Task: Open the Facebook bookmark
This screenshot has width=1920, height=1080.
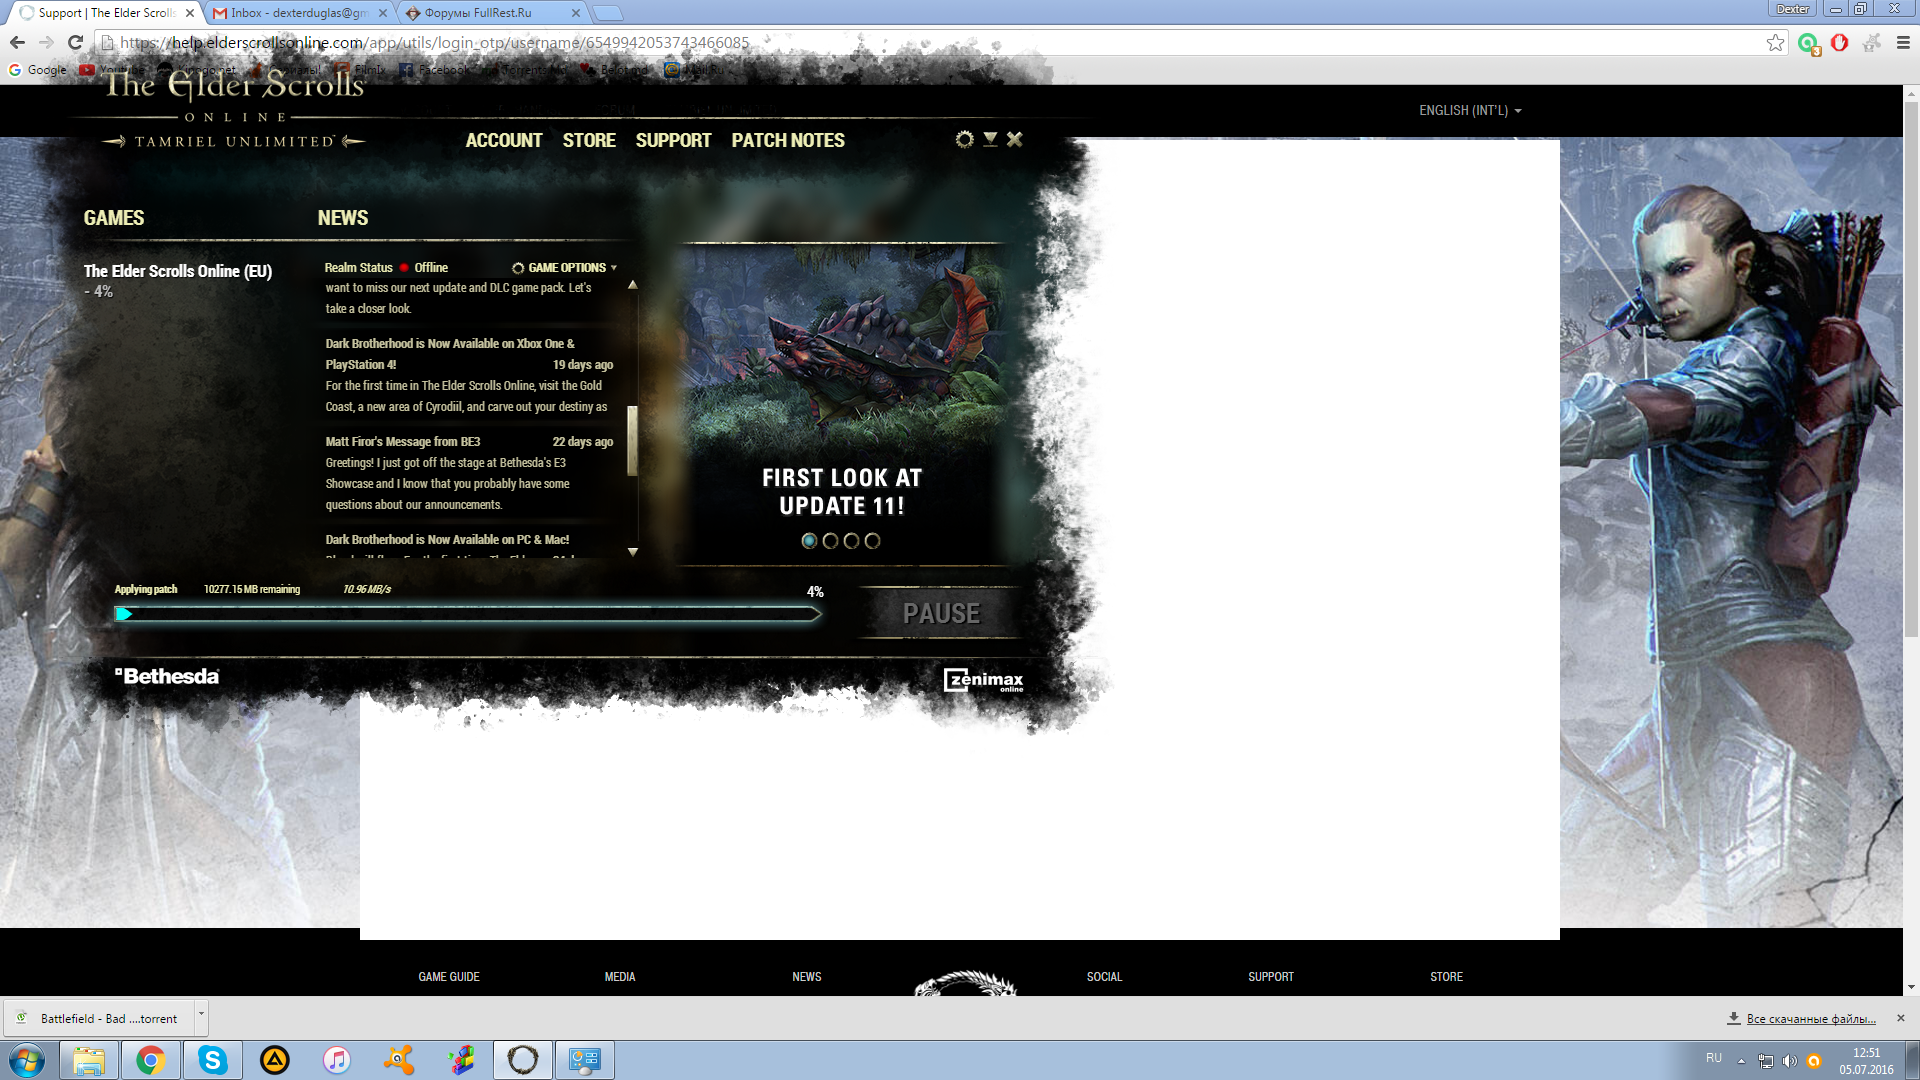Action: tap(434, 70)
